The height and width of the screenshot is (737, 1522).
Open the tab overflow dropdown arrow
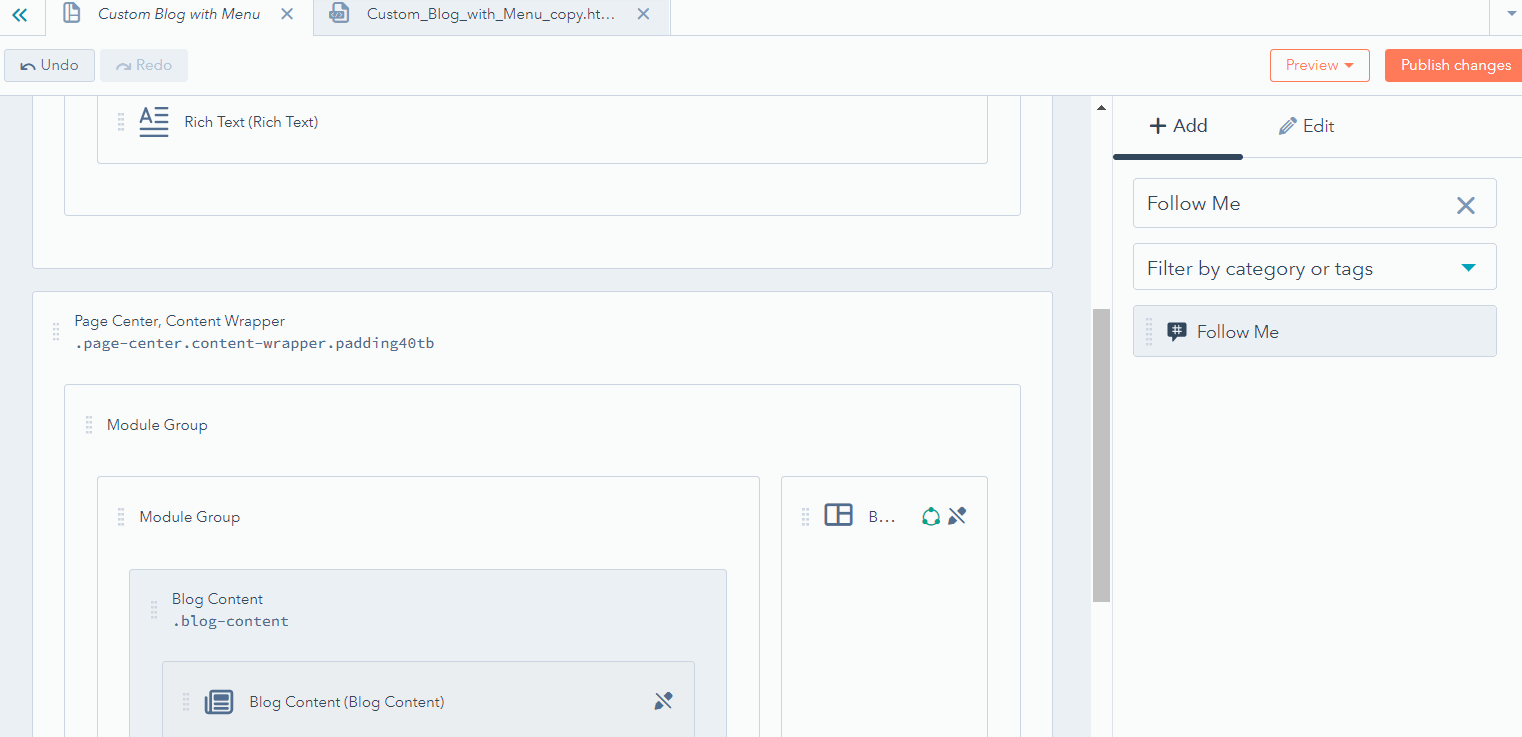(x=1510, y=14)
